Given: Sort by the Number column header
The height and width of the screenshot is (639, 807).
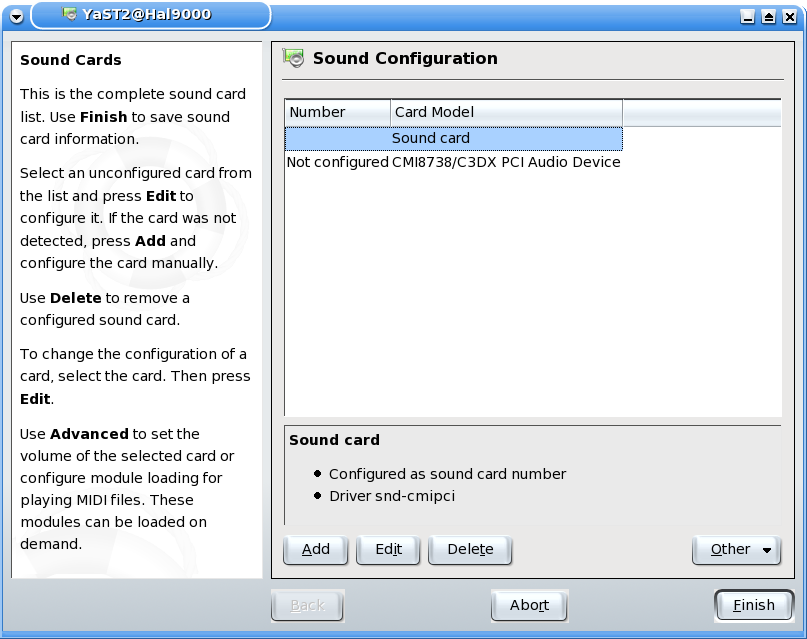Looking at the screenshot, I should (338, 112).
